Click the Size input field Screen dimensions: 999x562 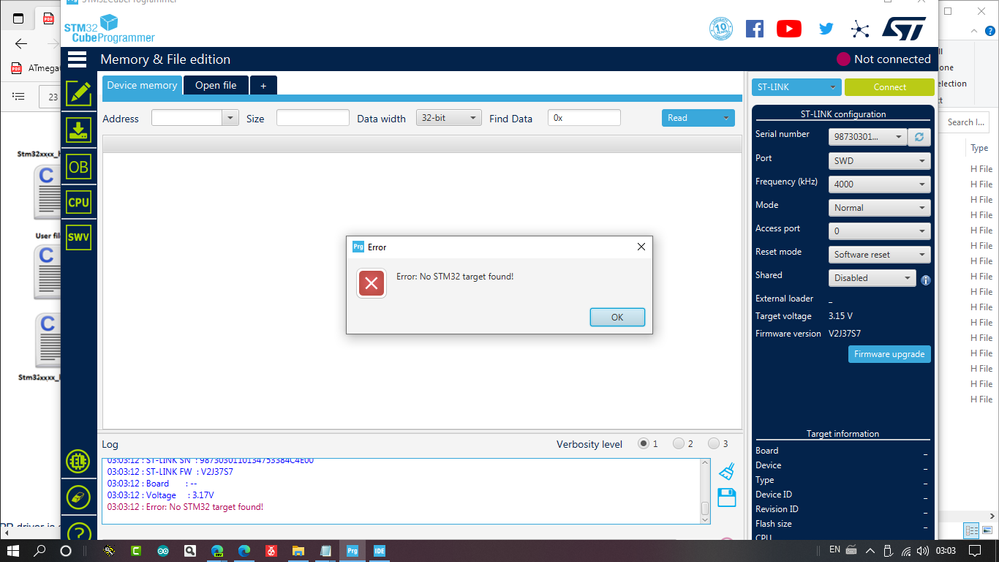(312, 118)
